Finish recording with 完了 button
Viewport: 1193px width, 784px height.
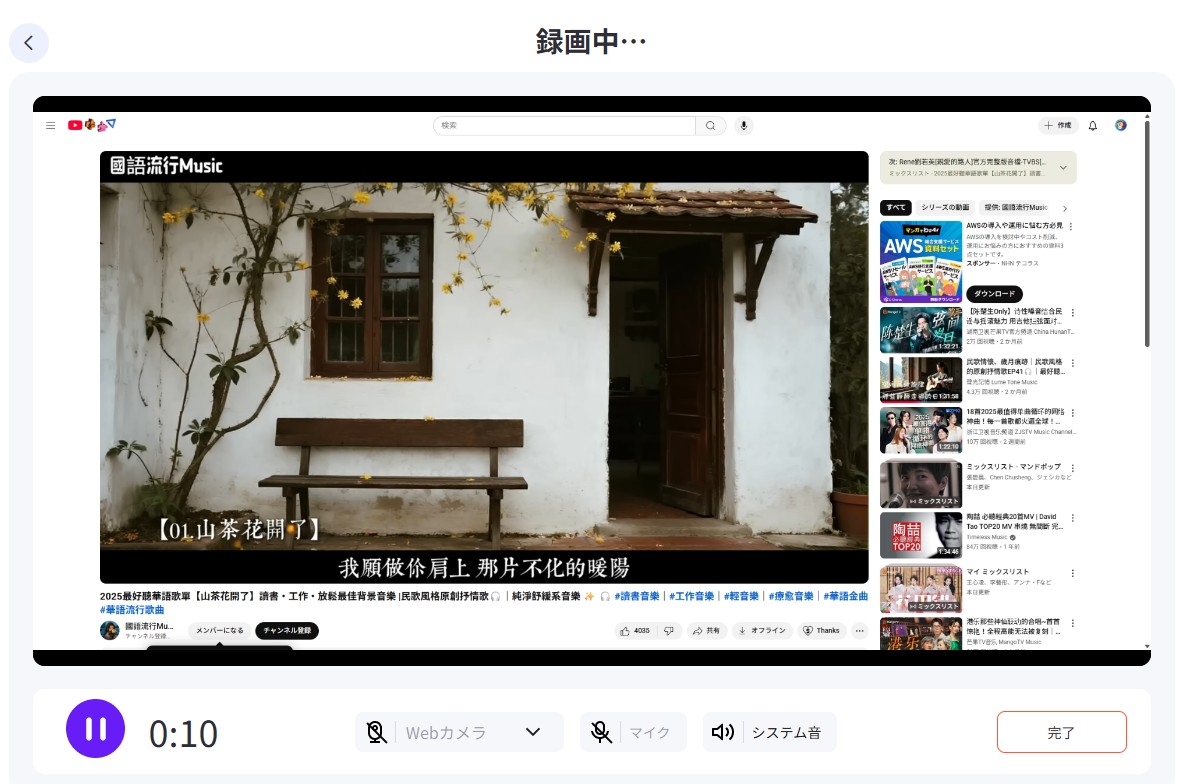tap(1061, 732)
